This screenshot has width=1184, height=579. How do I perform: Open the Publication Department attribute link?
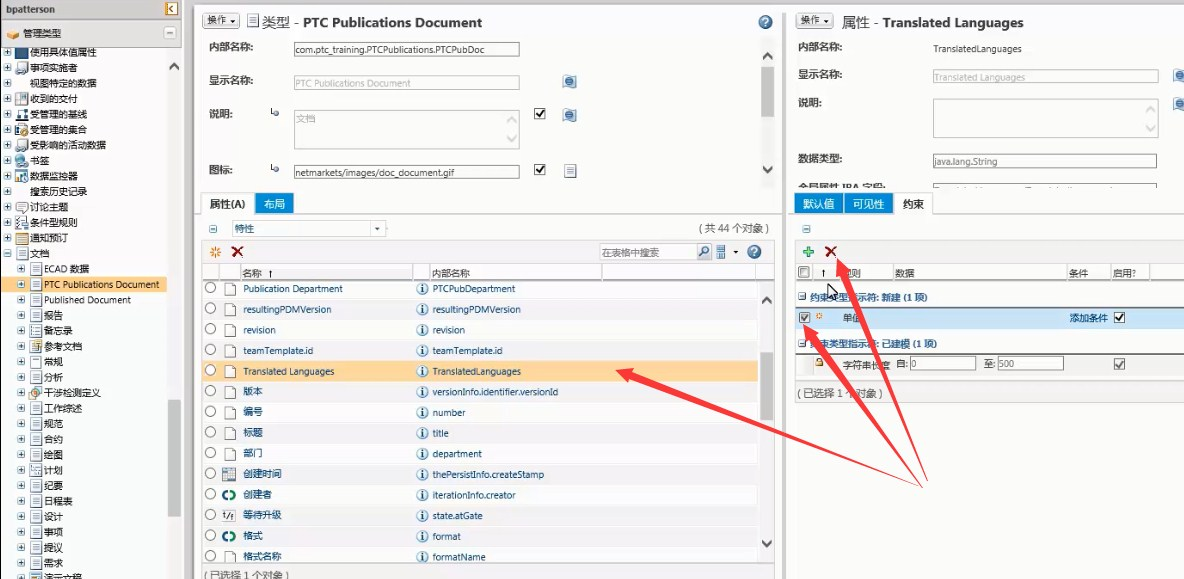point(292,289)
